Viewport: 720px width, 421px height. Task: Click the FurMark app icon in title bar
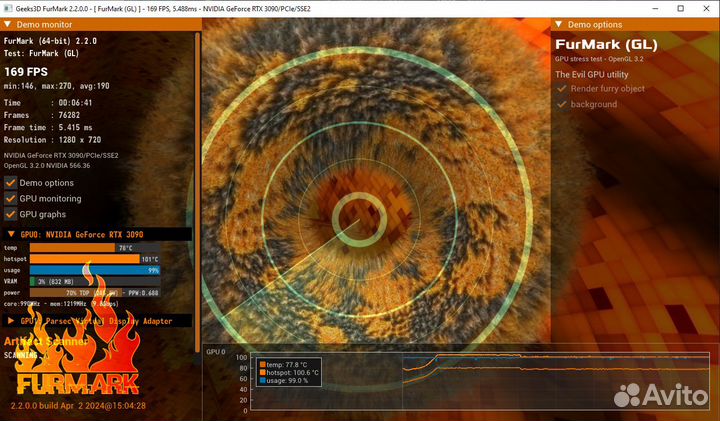8,8
